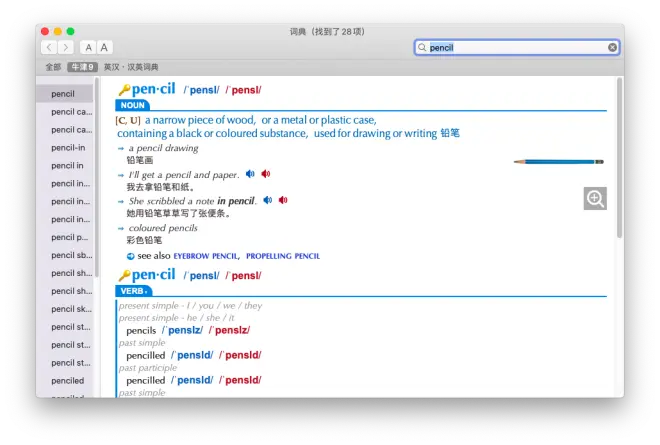Click the green window zoom button
The width and height of the screenshot is (660, 445).
(71, 31)
